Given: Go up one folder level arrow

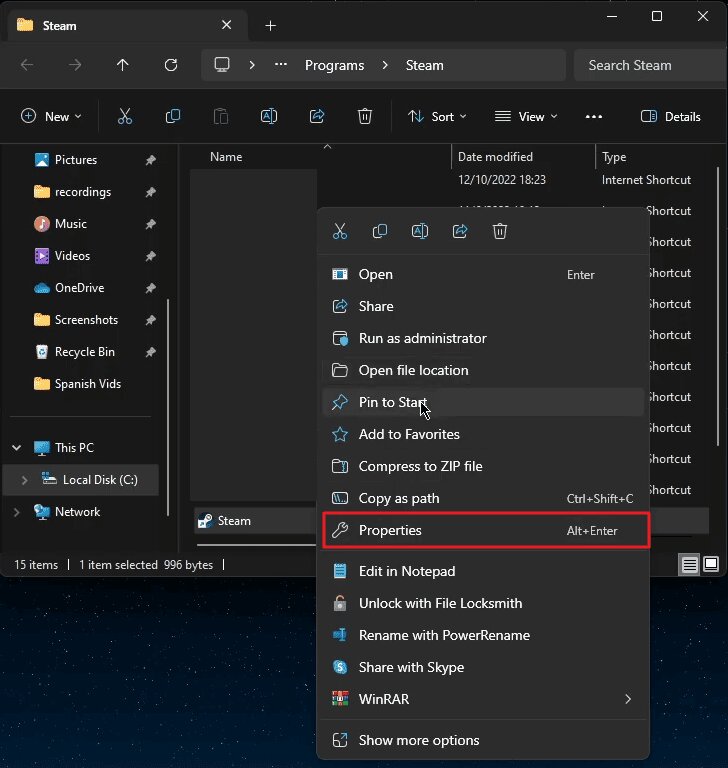Looking at the screenshot, I should pyautogui.click(x=122, y=65).
